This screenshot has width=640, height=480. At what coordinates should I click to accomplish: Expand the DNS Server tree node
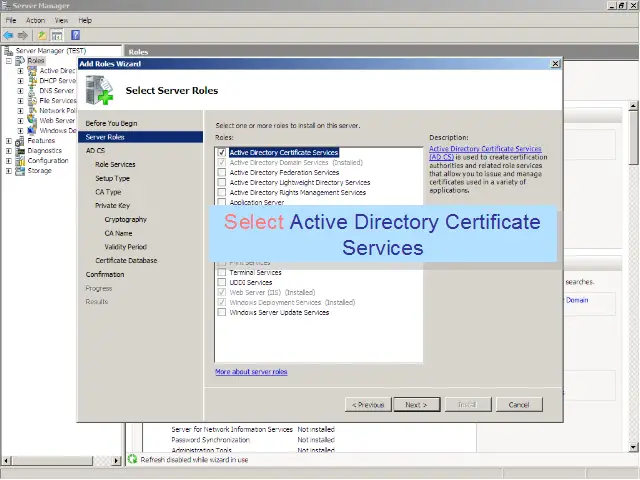[20, 91]
